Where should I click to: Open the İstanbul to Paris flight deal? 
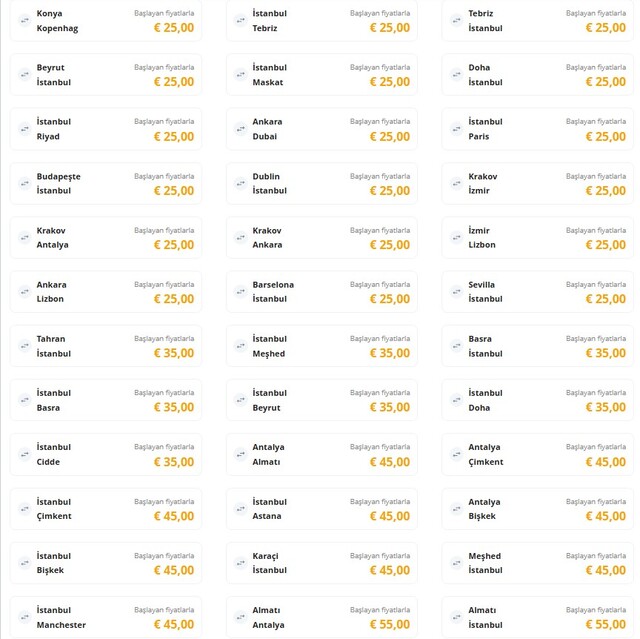point(537,129)
